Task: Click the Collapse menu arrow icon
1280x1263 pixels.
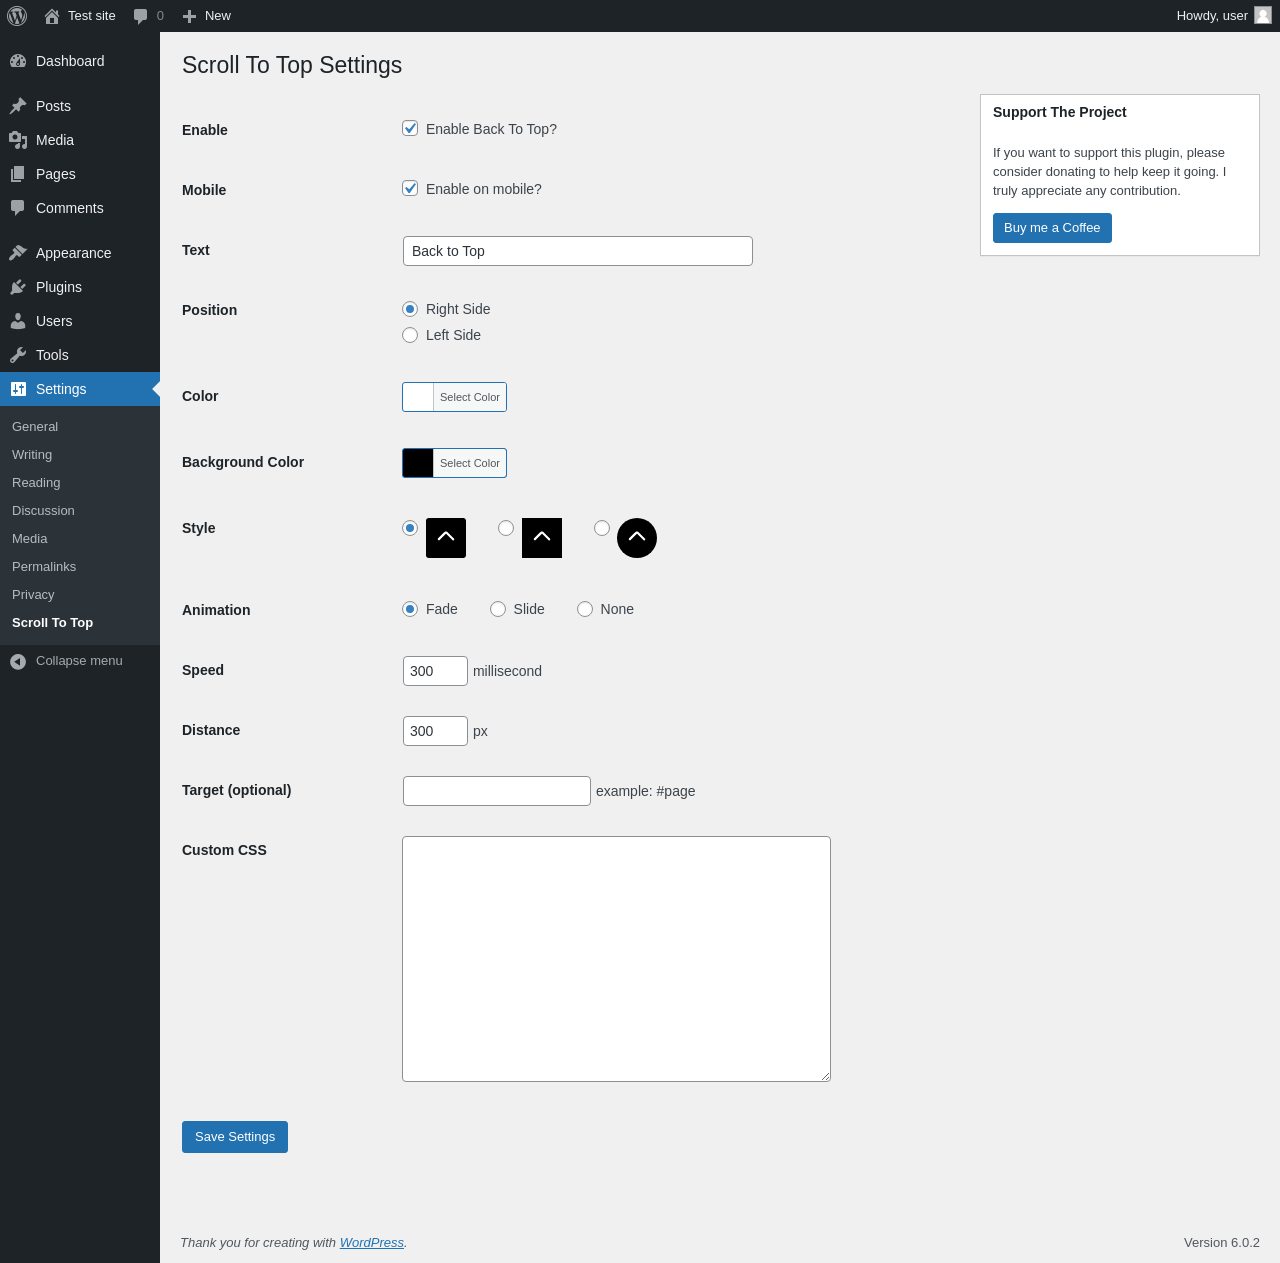Action: pos(18,661)
